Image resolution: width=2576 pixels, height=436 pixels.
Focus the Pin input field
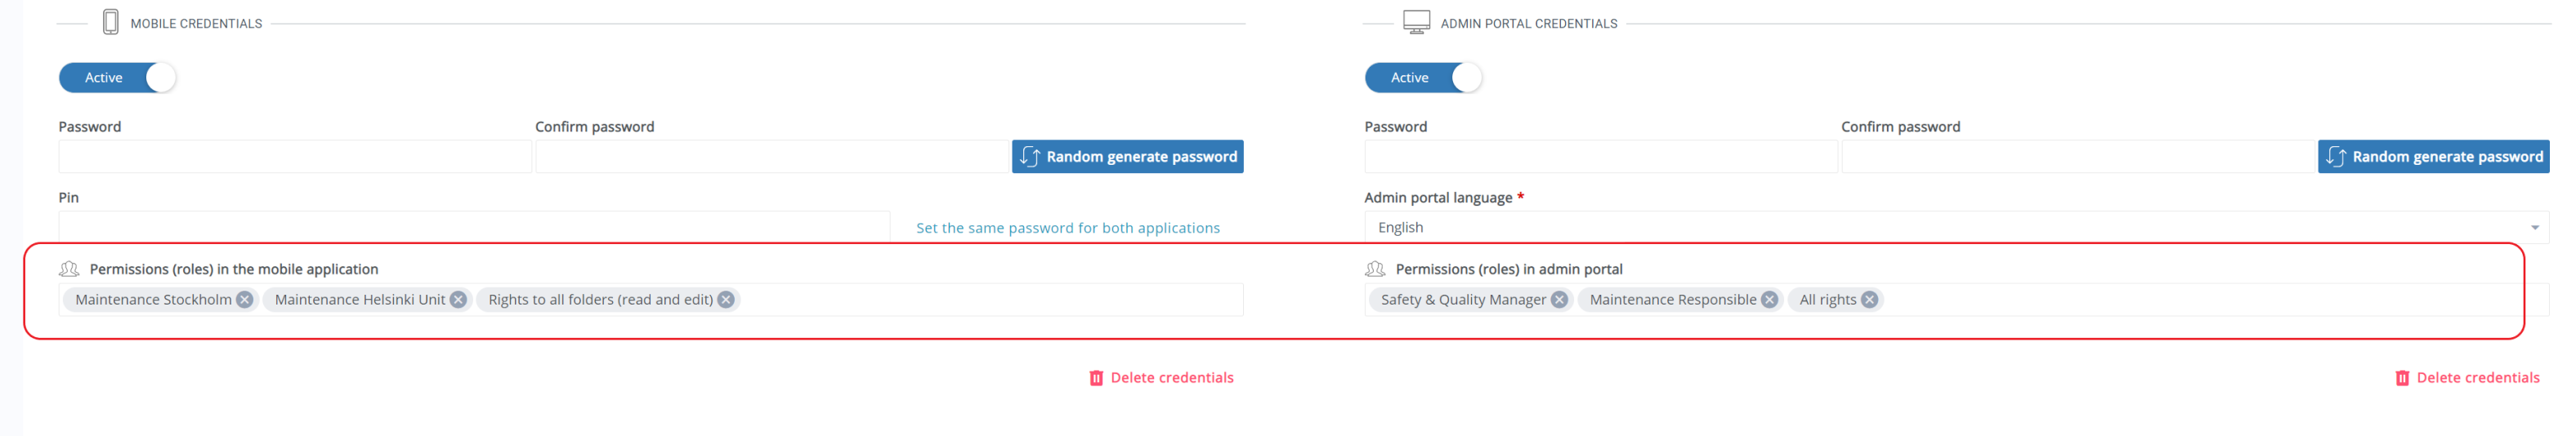[474, 226]
